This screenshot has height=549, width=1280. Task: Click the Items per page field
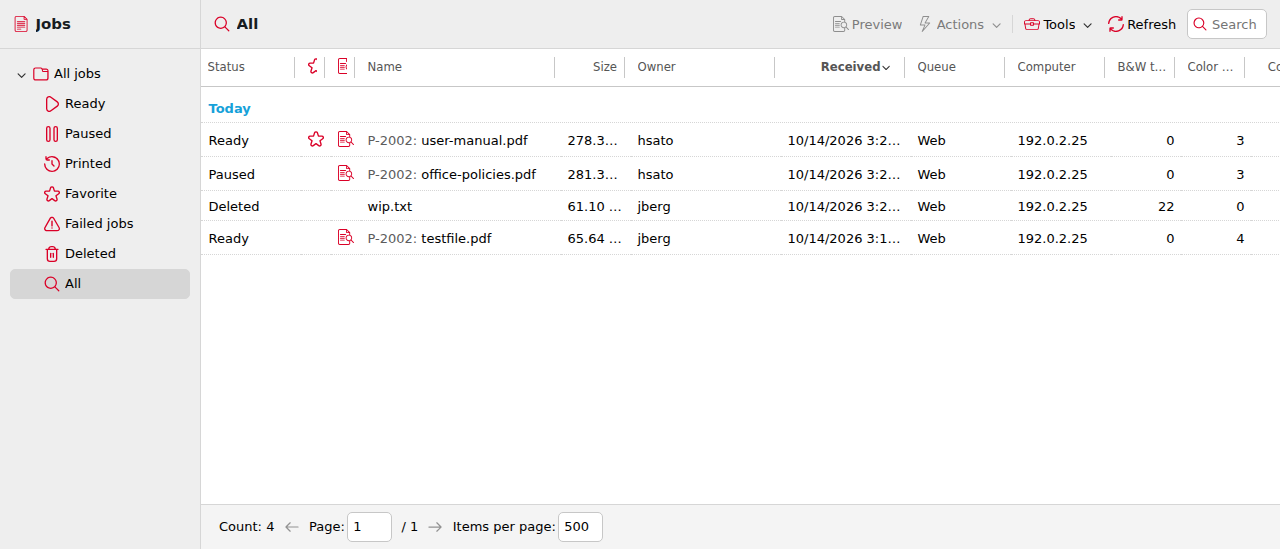580,527
